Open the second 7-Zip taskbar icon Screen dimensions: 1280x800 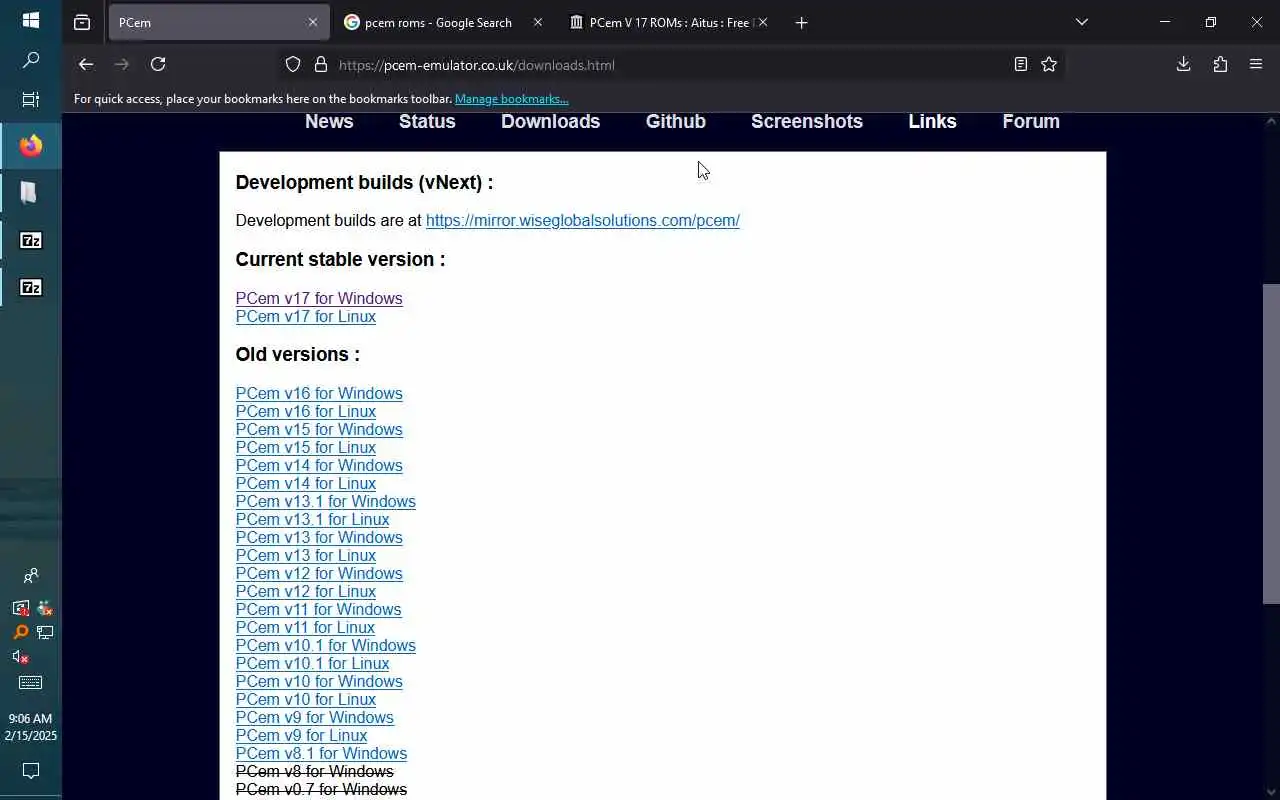click(31, 288)
